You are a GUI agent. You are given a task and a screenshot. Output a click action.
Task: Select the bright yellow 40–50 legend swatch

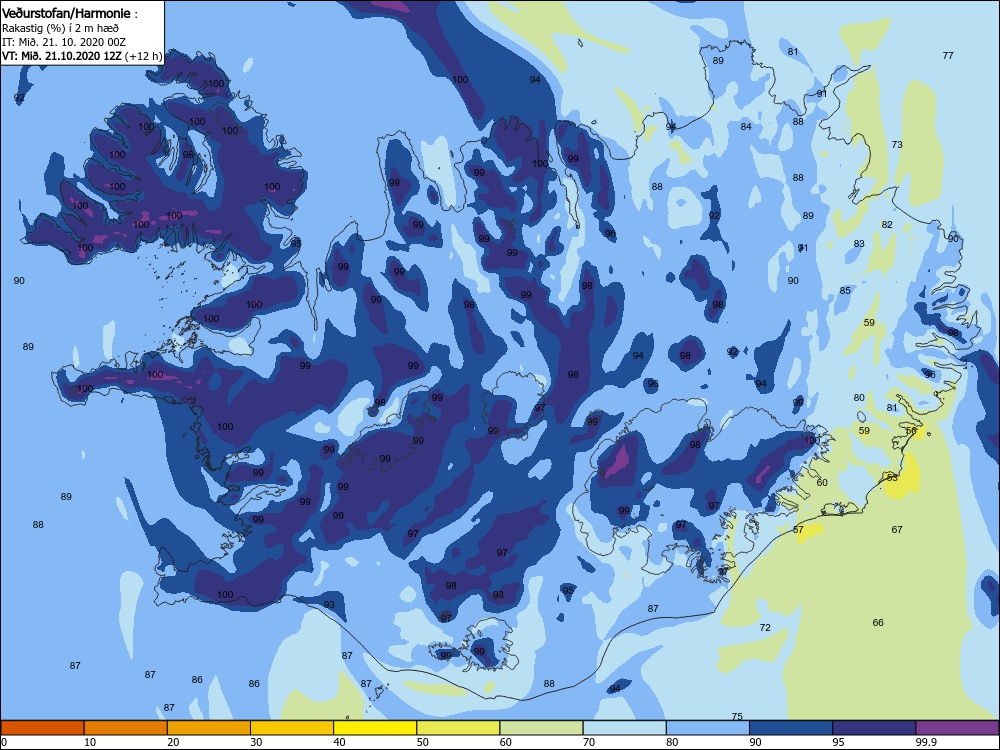375,728
